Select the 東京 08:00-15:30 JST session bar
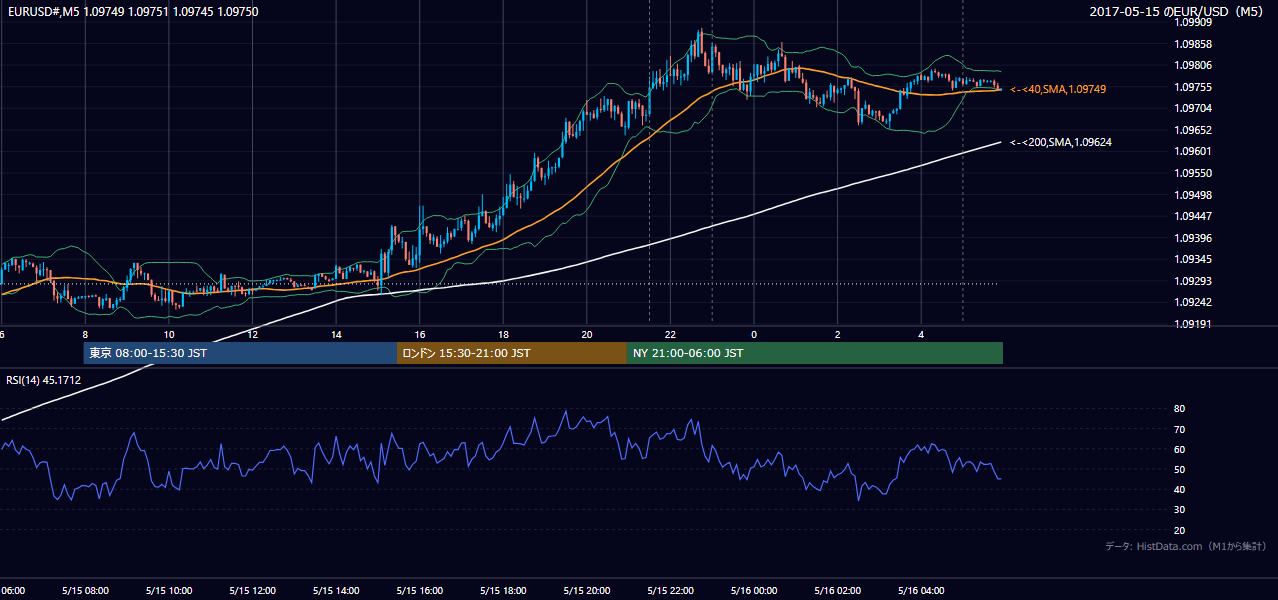This screenshot has height=600, width=1278. click(240, 353)
